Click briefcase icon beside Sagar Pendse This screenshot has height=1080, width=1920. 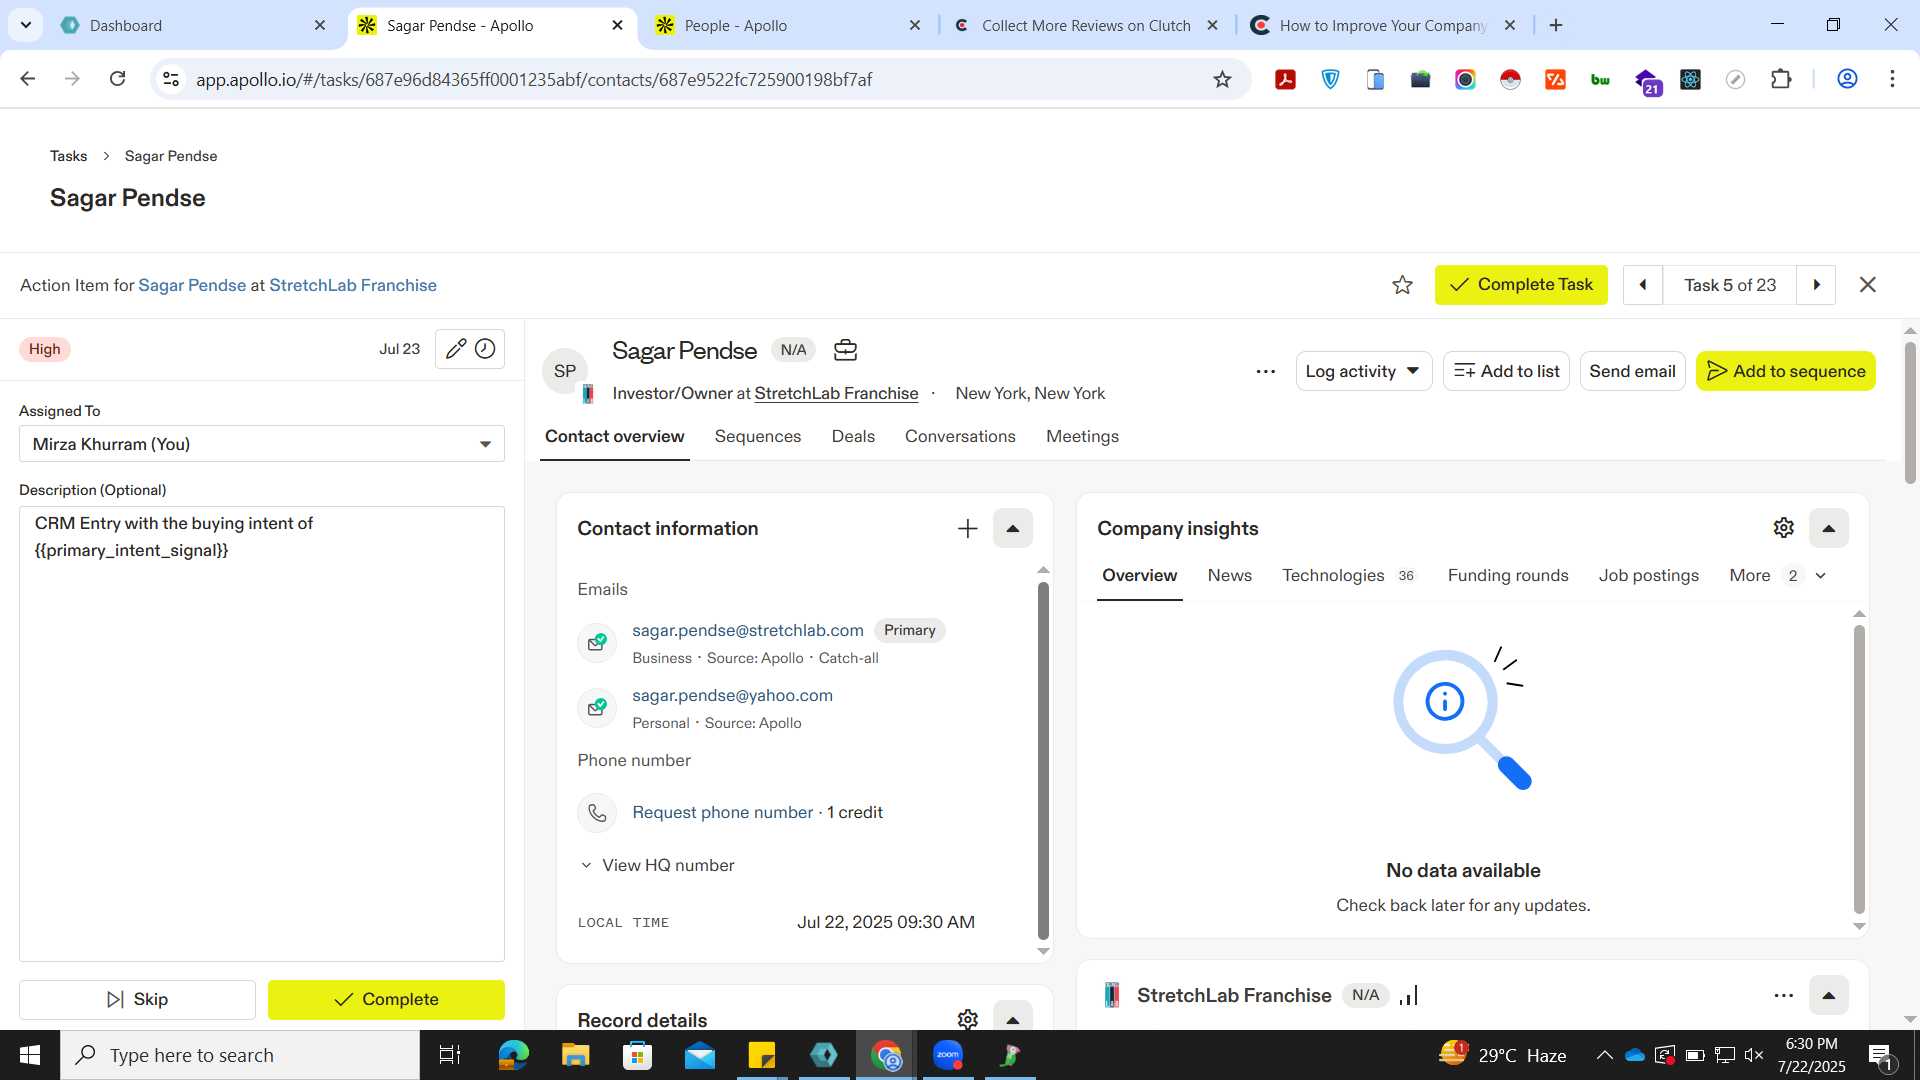pyautogui.click(x=845, y=350)
